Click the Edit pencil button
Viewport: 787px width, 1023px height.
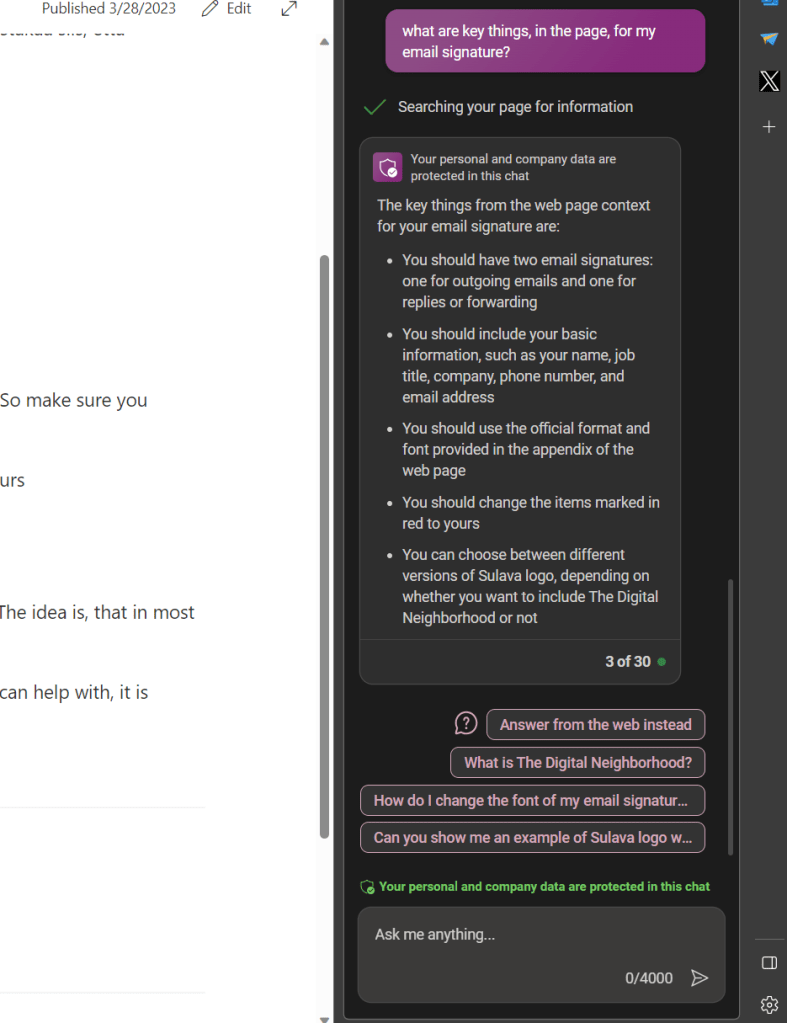[226, 9]
